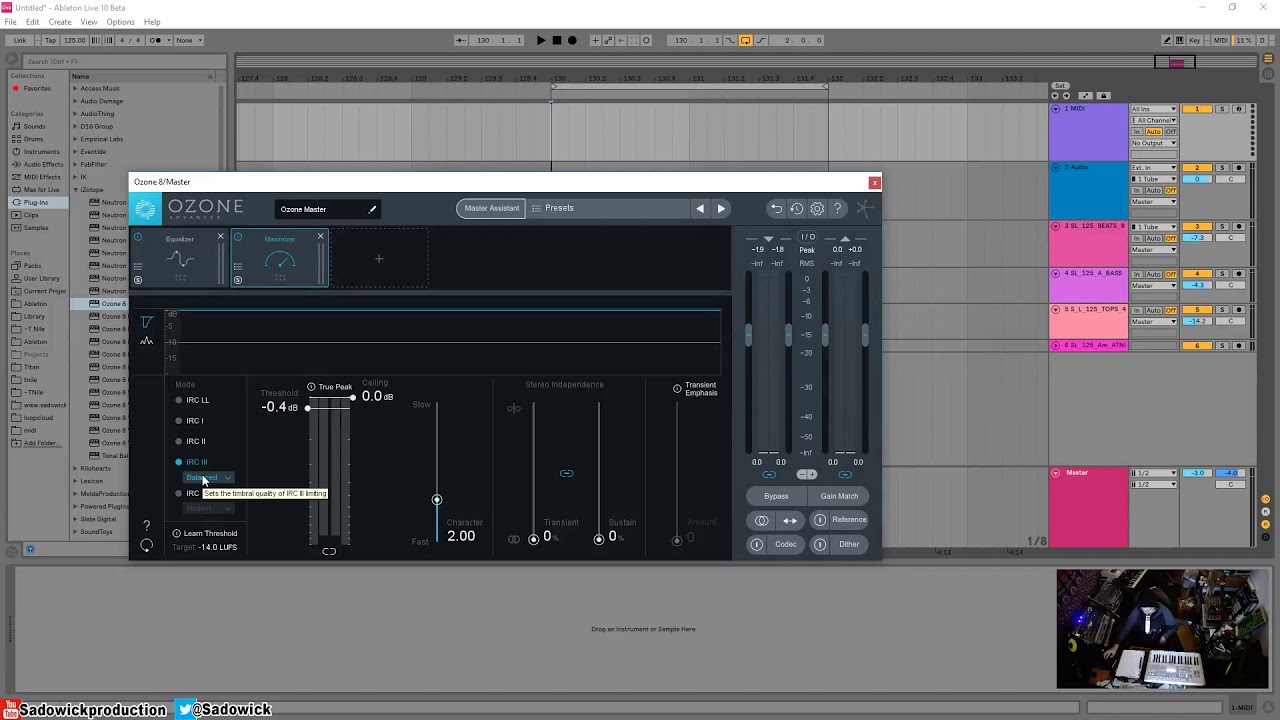Open quantization None dropdown in Ableton toolbar

click(x=188, y=40)
